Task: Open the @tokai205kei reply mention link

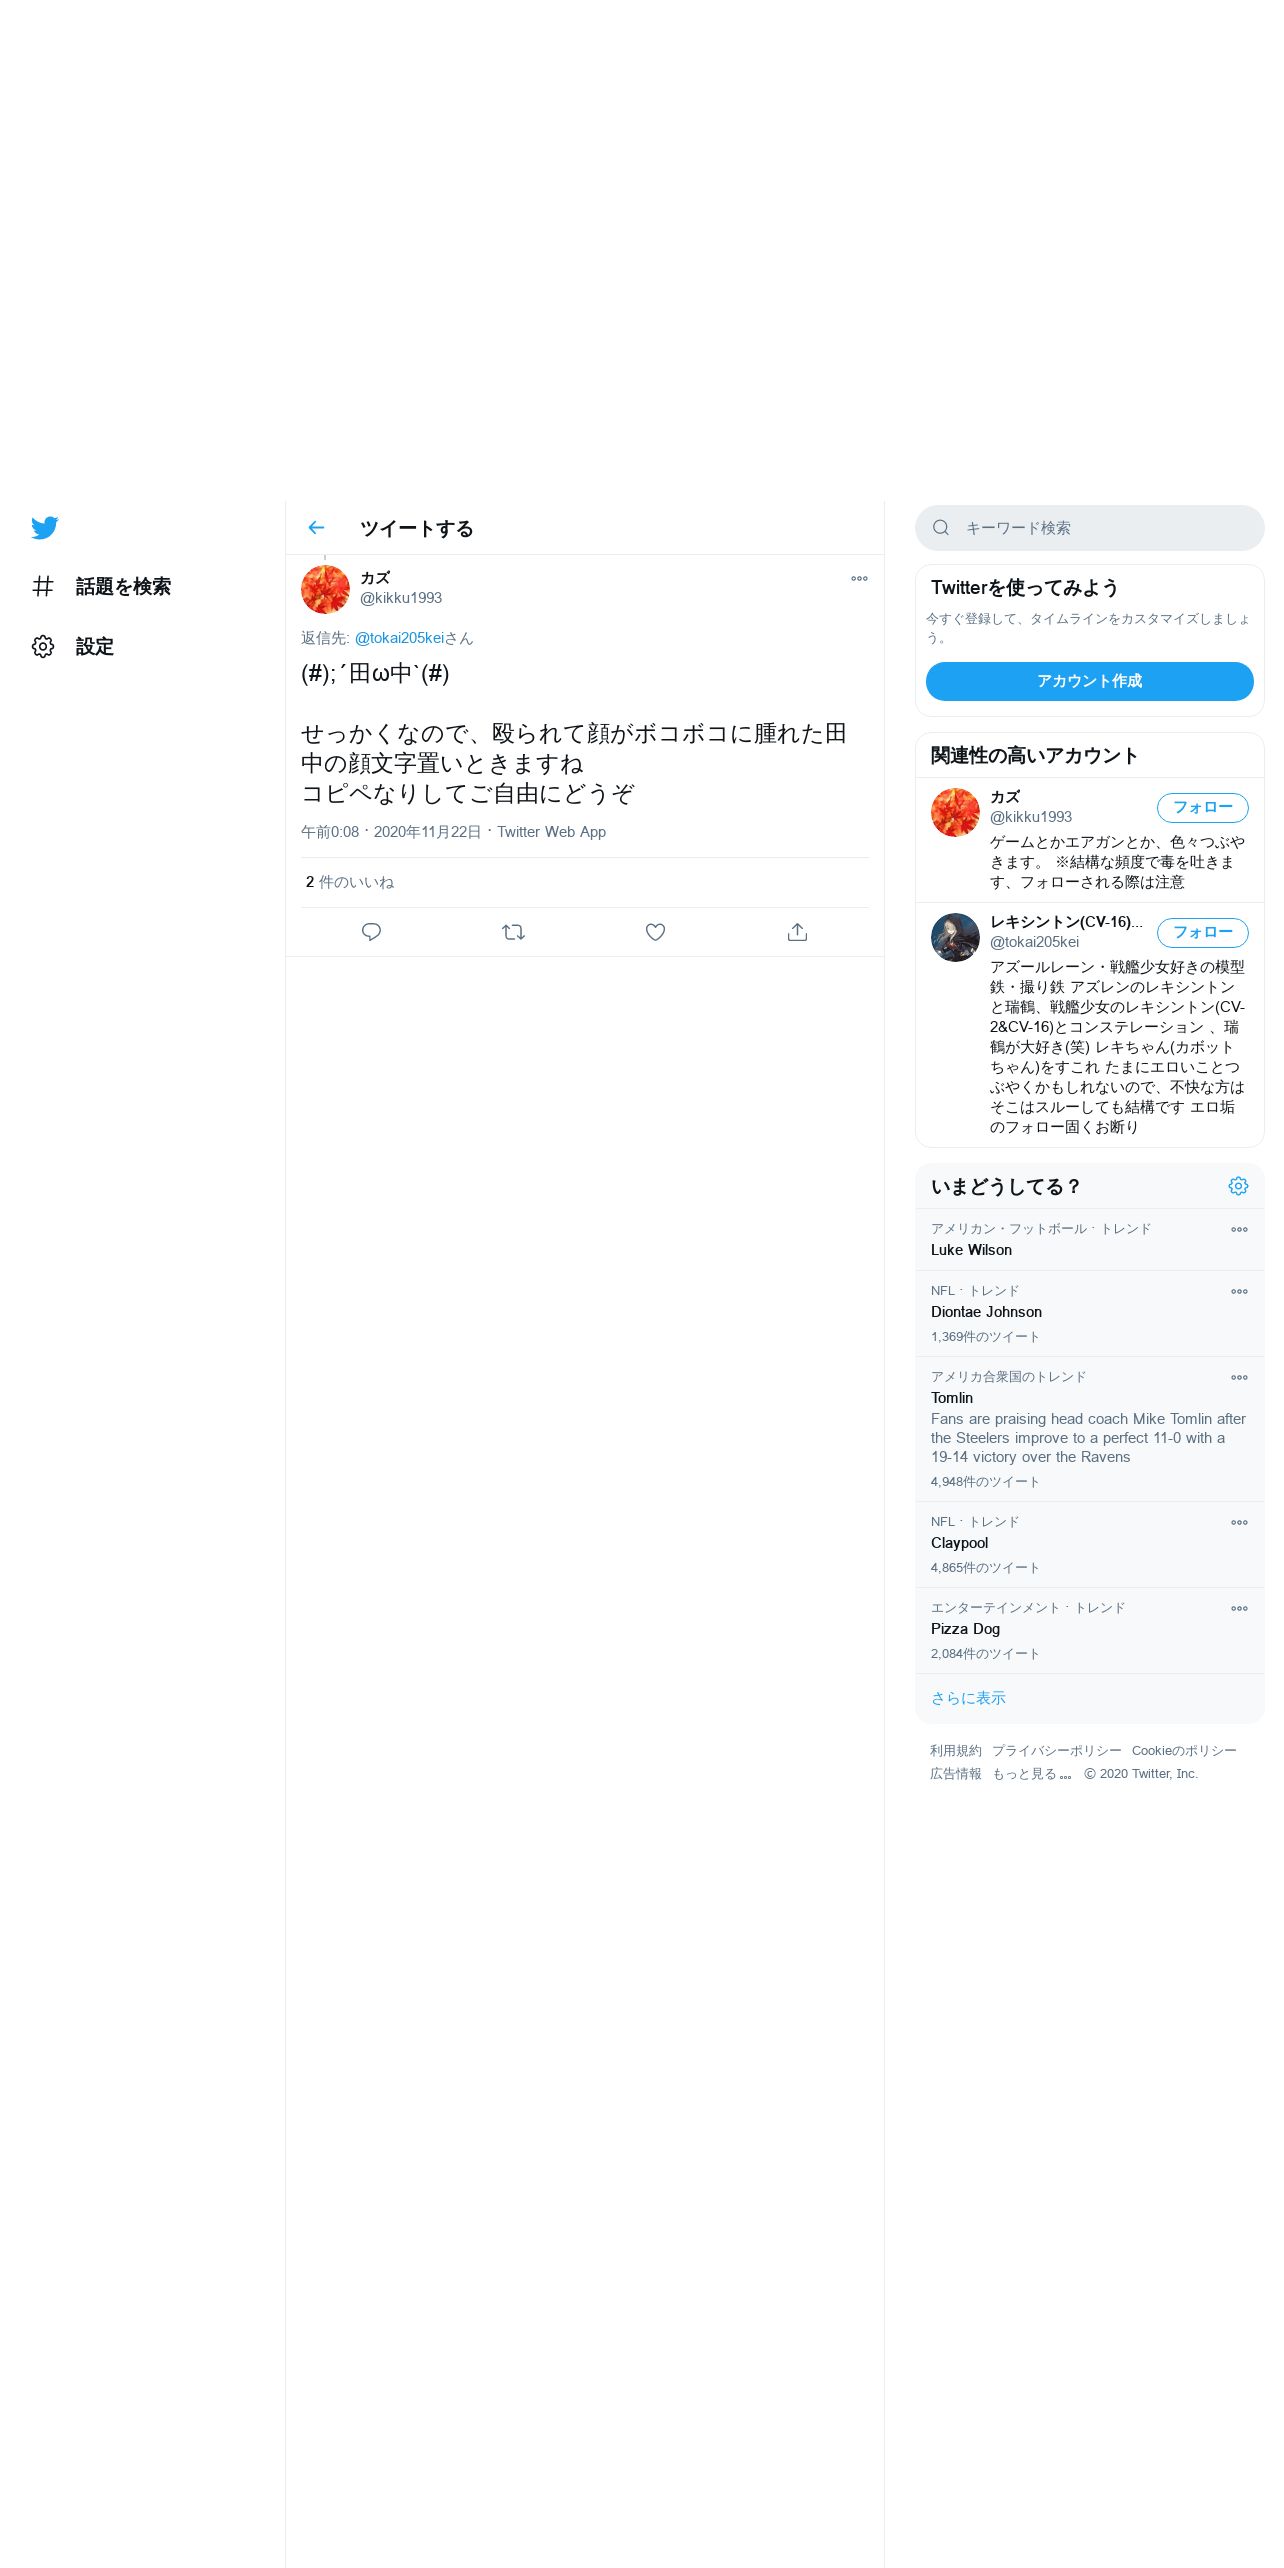Action: click(x=399, y=638)
